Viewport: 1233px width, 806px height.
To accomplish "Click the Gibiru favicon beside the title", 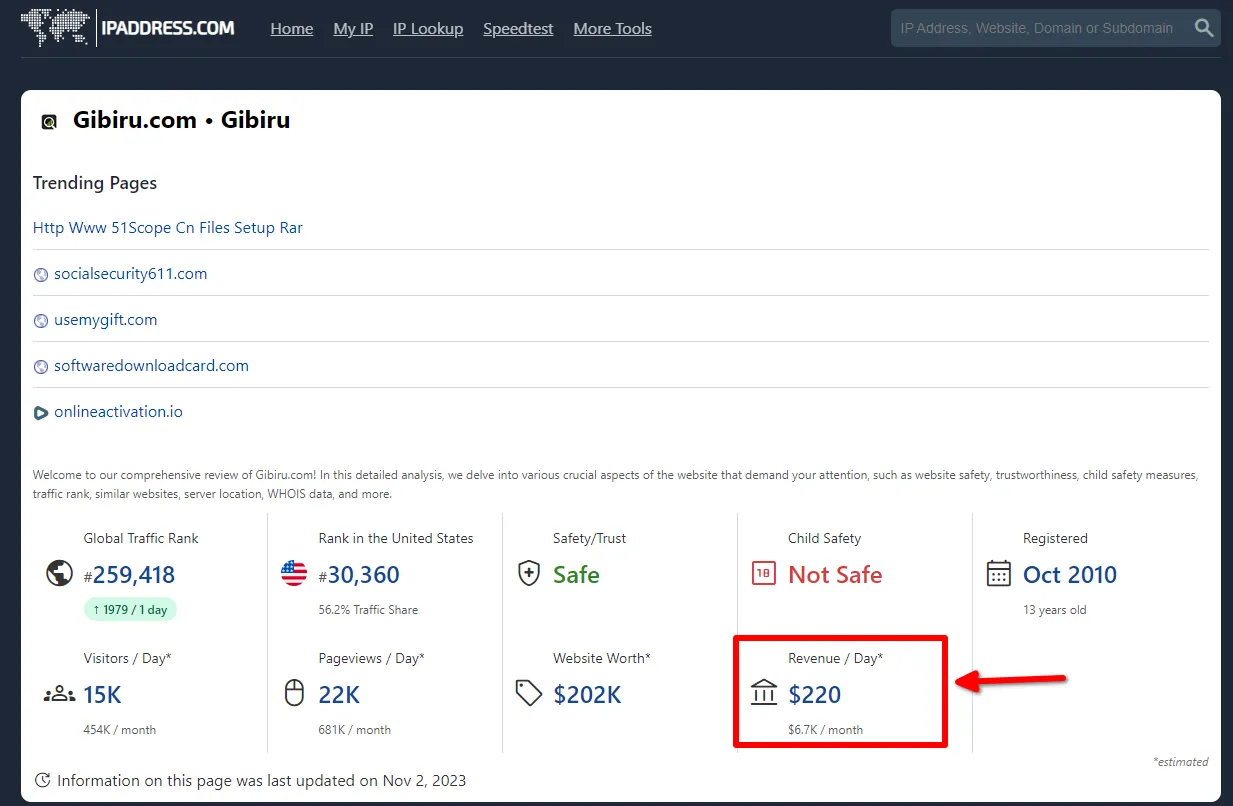I will tap(49, 122).
